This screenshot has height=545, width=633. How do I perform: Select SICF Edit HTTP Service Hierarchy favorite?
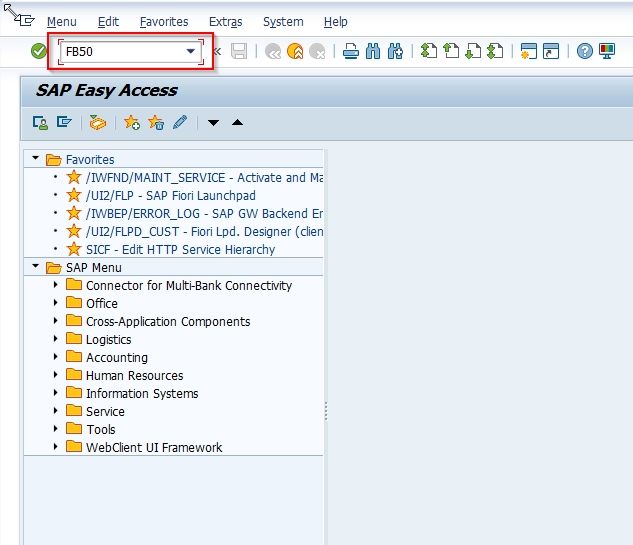(180, 249)
